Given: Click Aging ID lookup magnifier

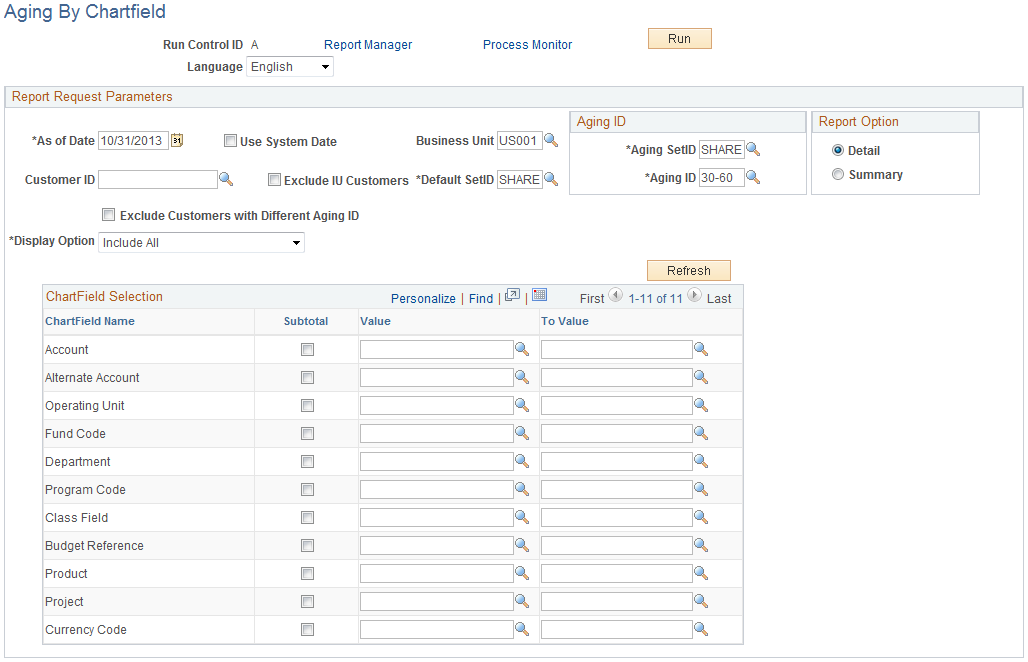Looking at the screenshot, I should 753,177.
